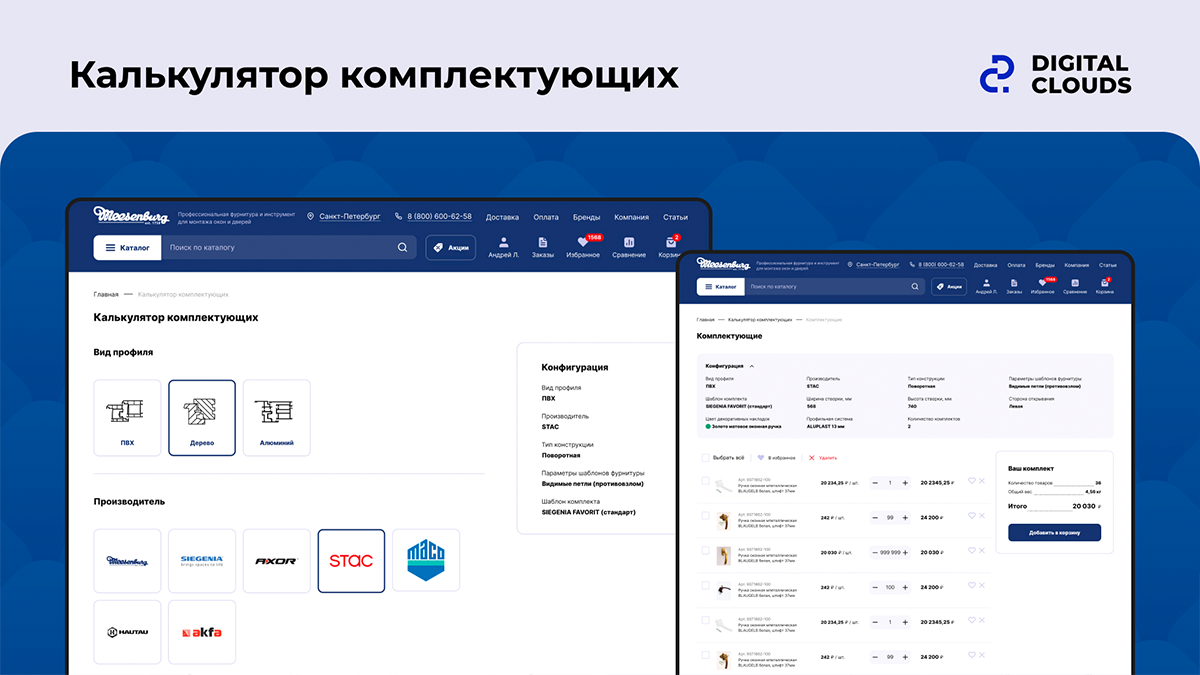Click the Moosenburg logo in the right window
1200x675 pixels.
(x=724, y=265)
